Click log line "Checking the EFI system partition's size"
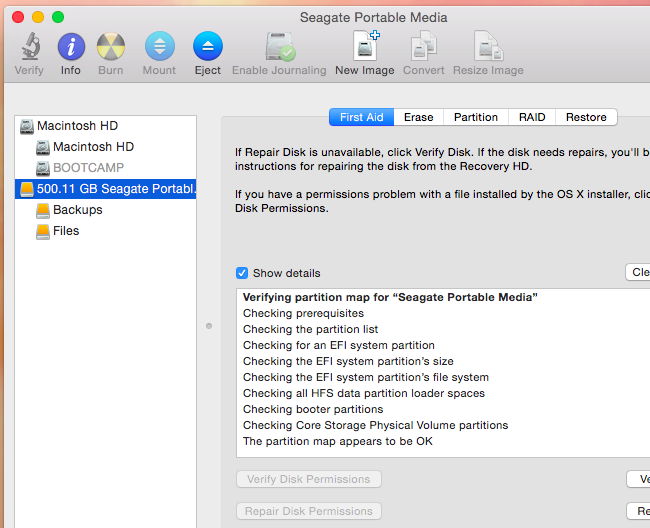Screen dimensions: 650x528 348,361
